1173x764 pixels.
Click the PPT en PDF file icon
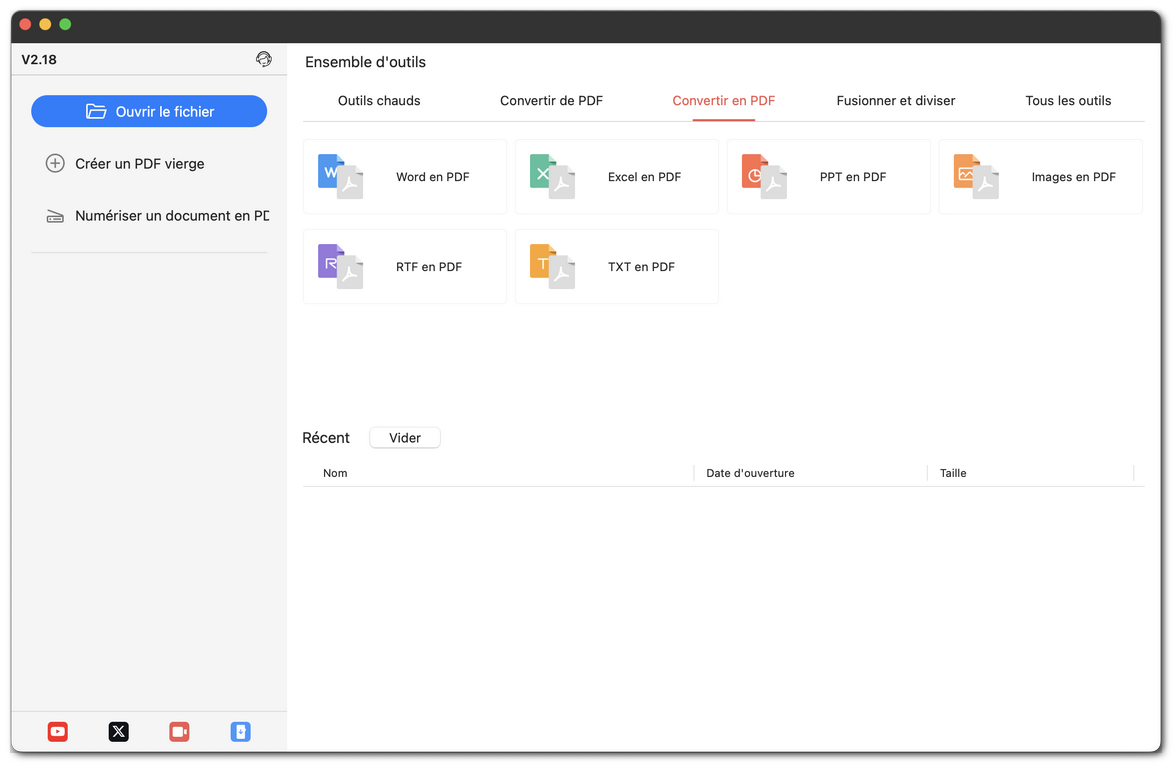tap(764, 177)
